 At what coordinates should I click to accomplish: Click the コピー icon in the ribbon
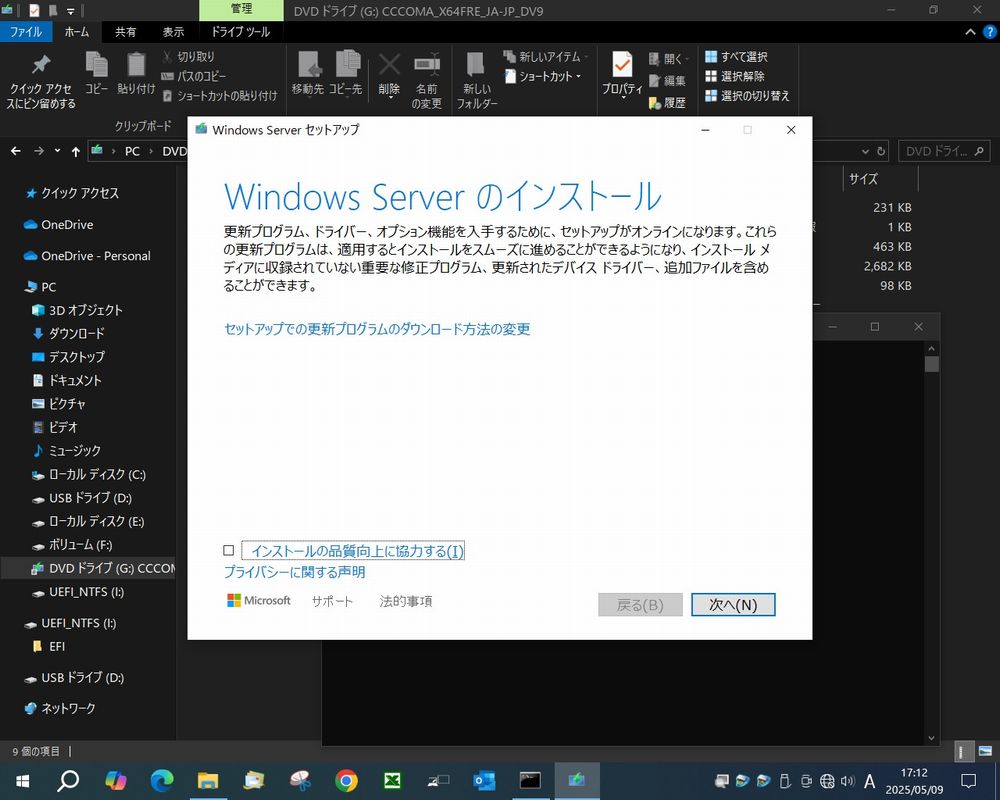(x=96, y=64)
